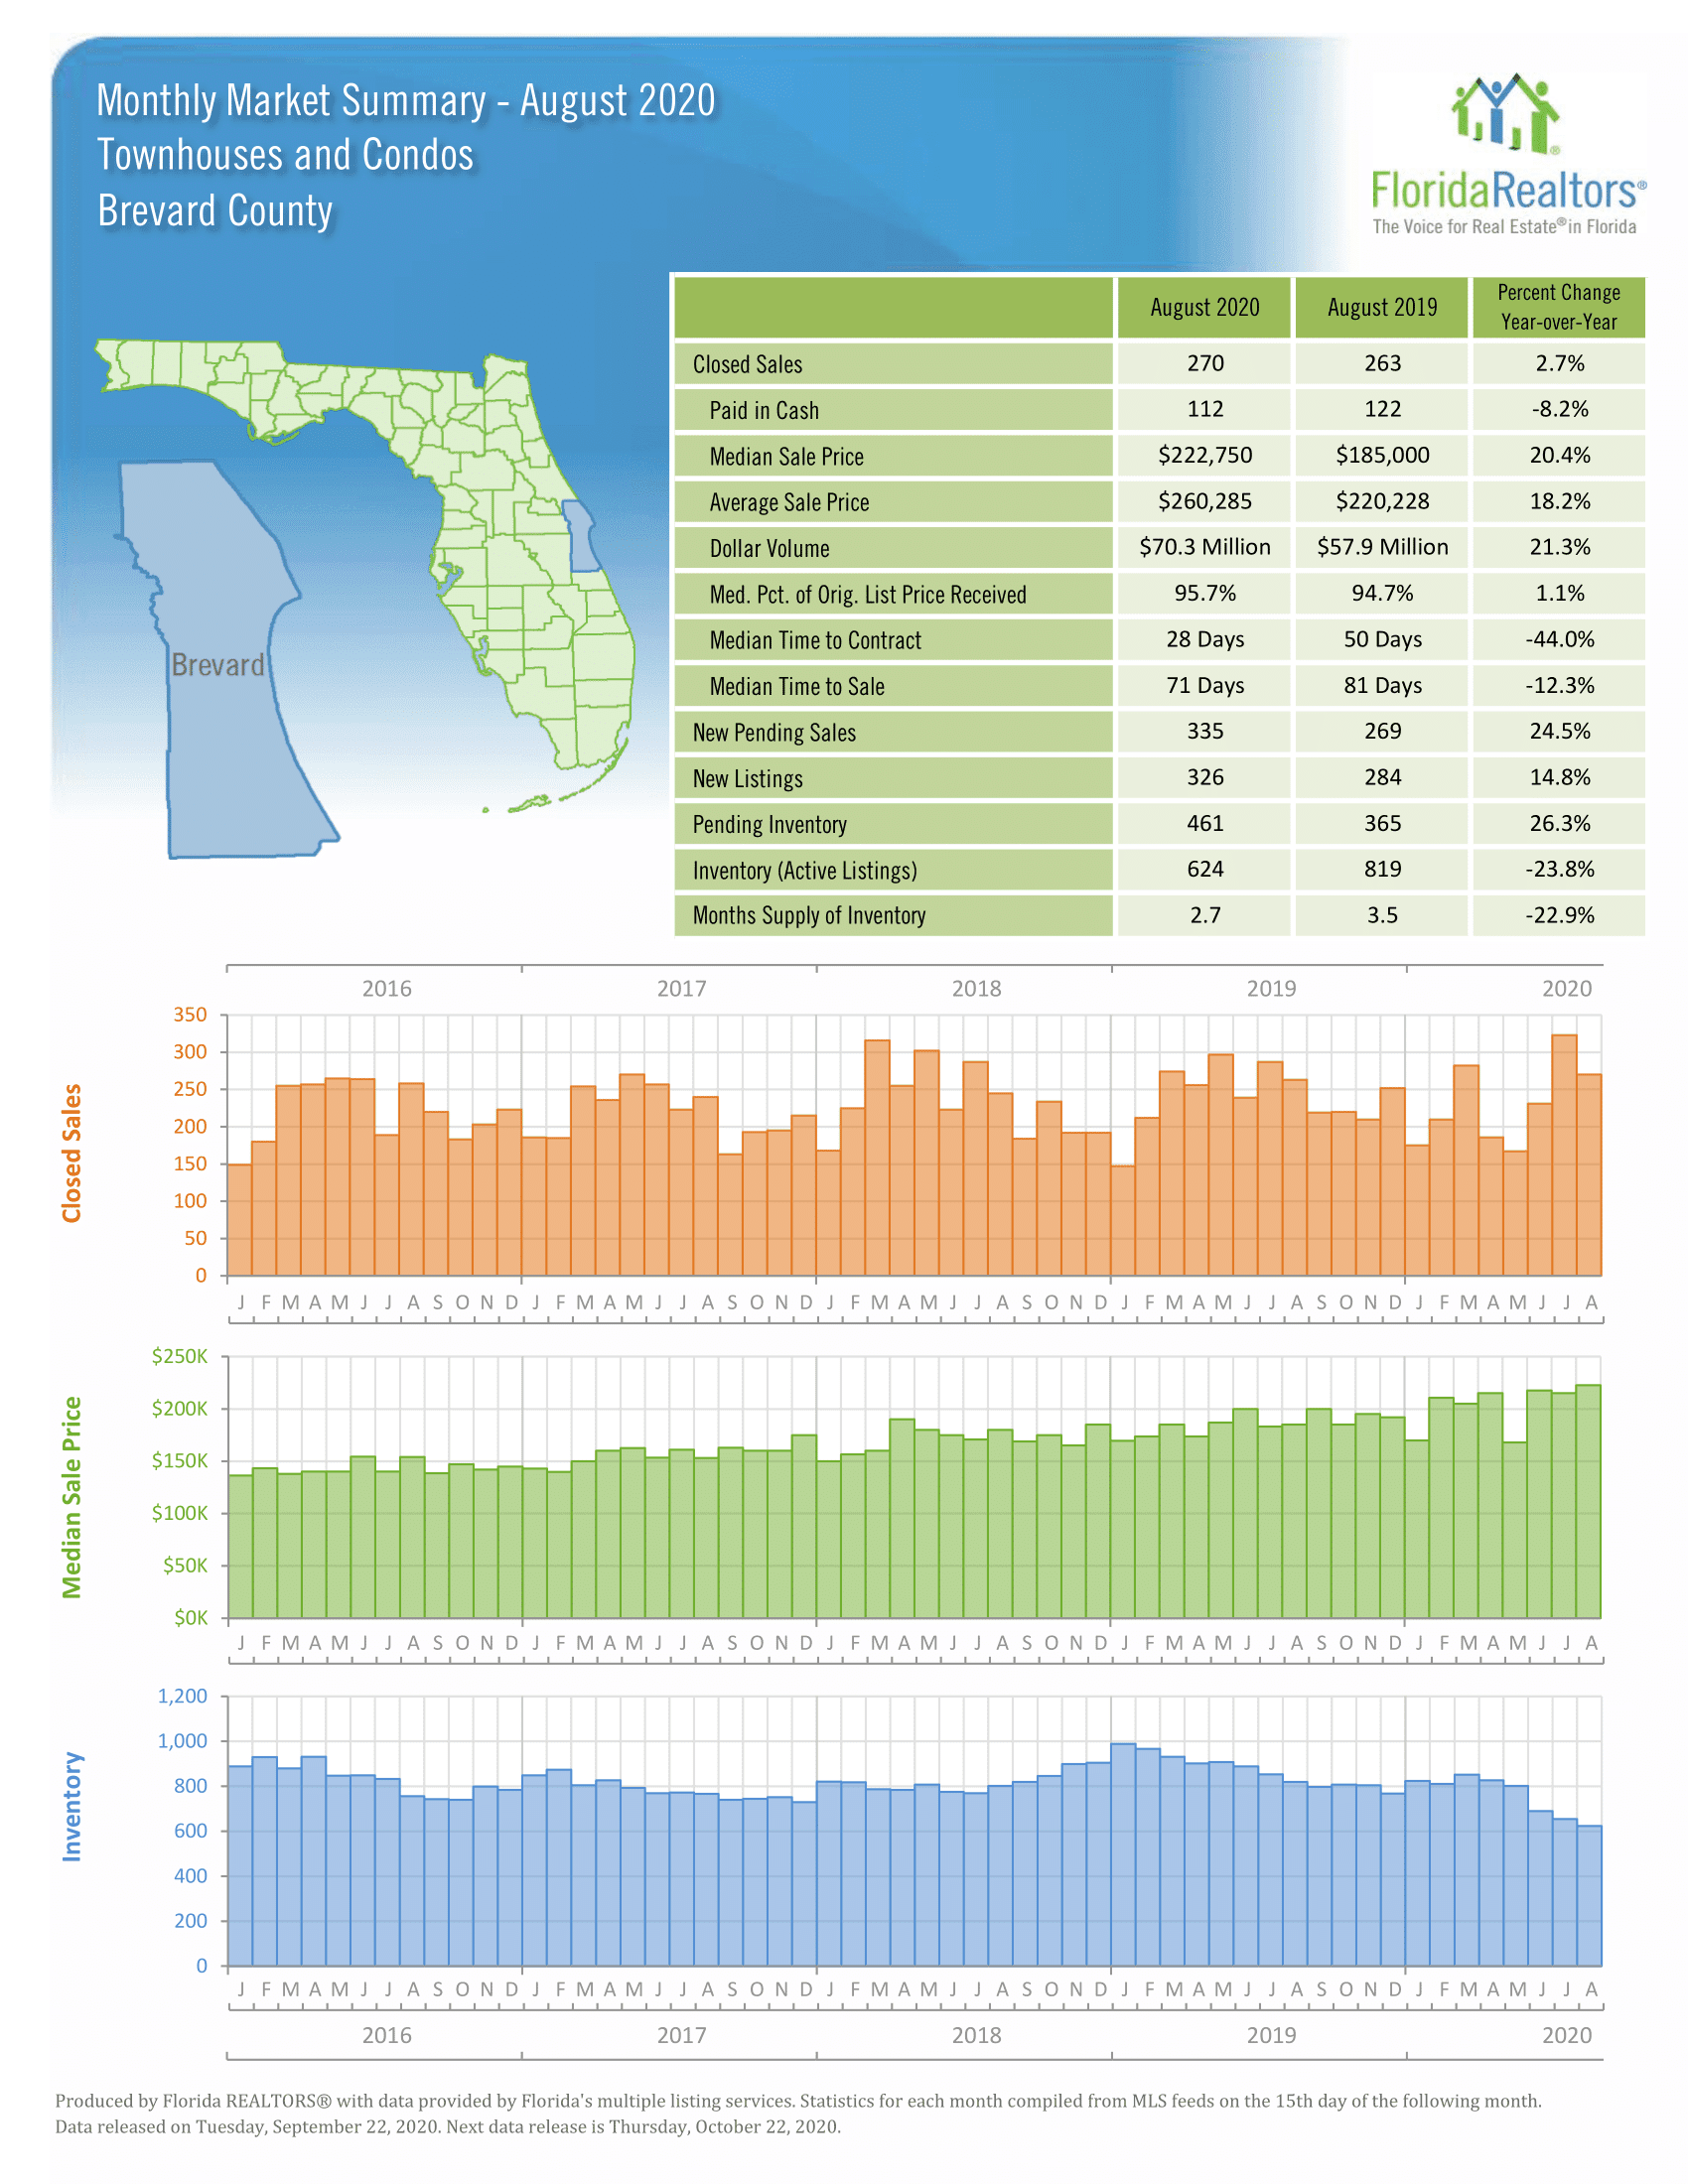The width and height of the screenshot is (1688, 2184).
Task: Click the '2016' label below the charts
Action: (x=386, y=2035)
